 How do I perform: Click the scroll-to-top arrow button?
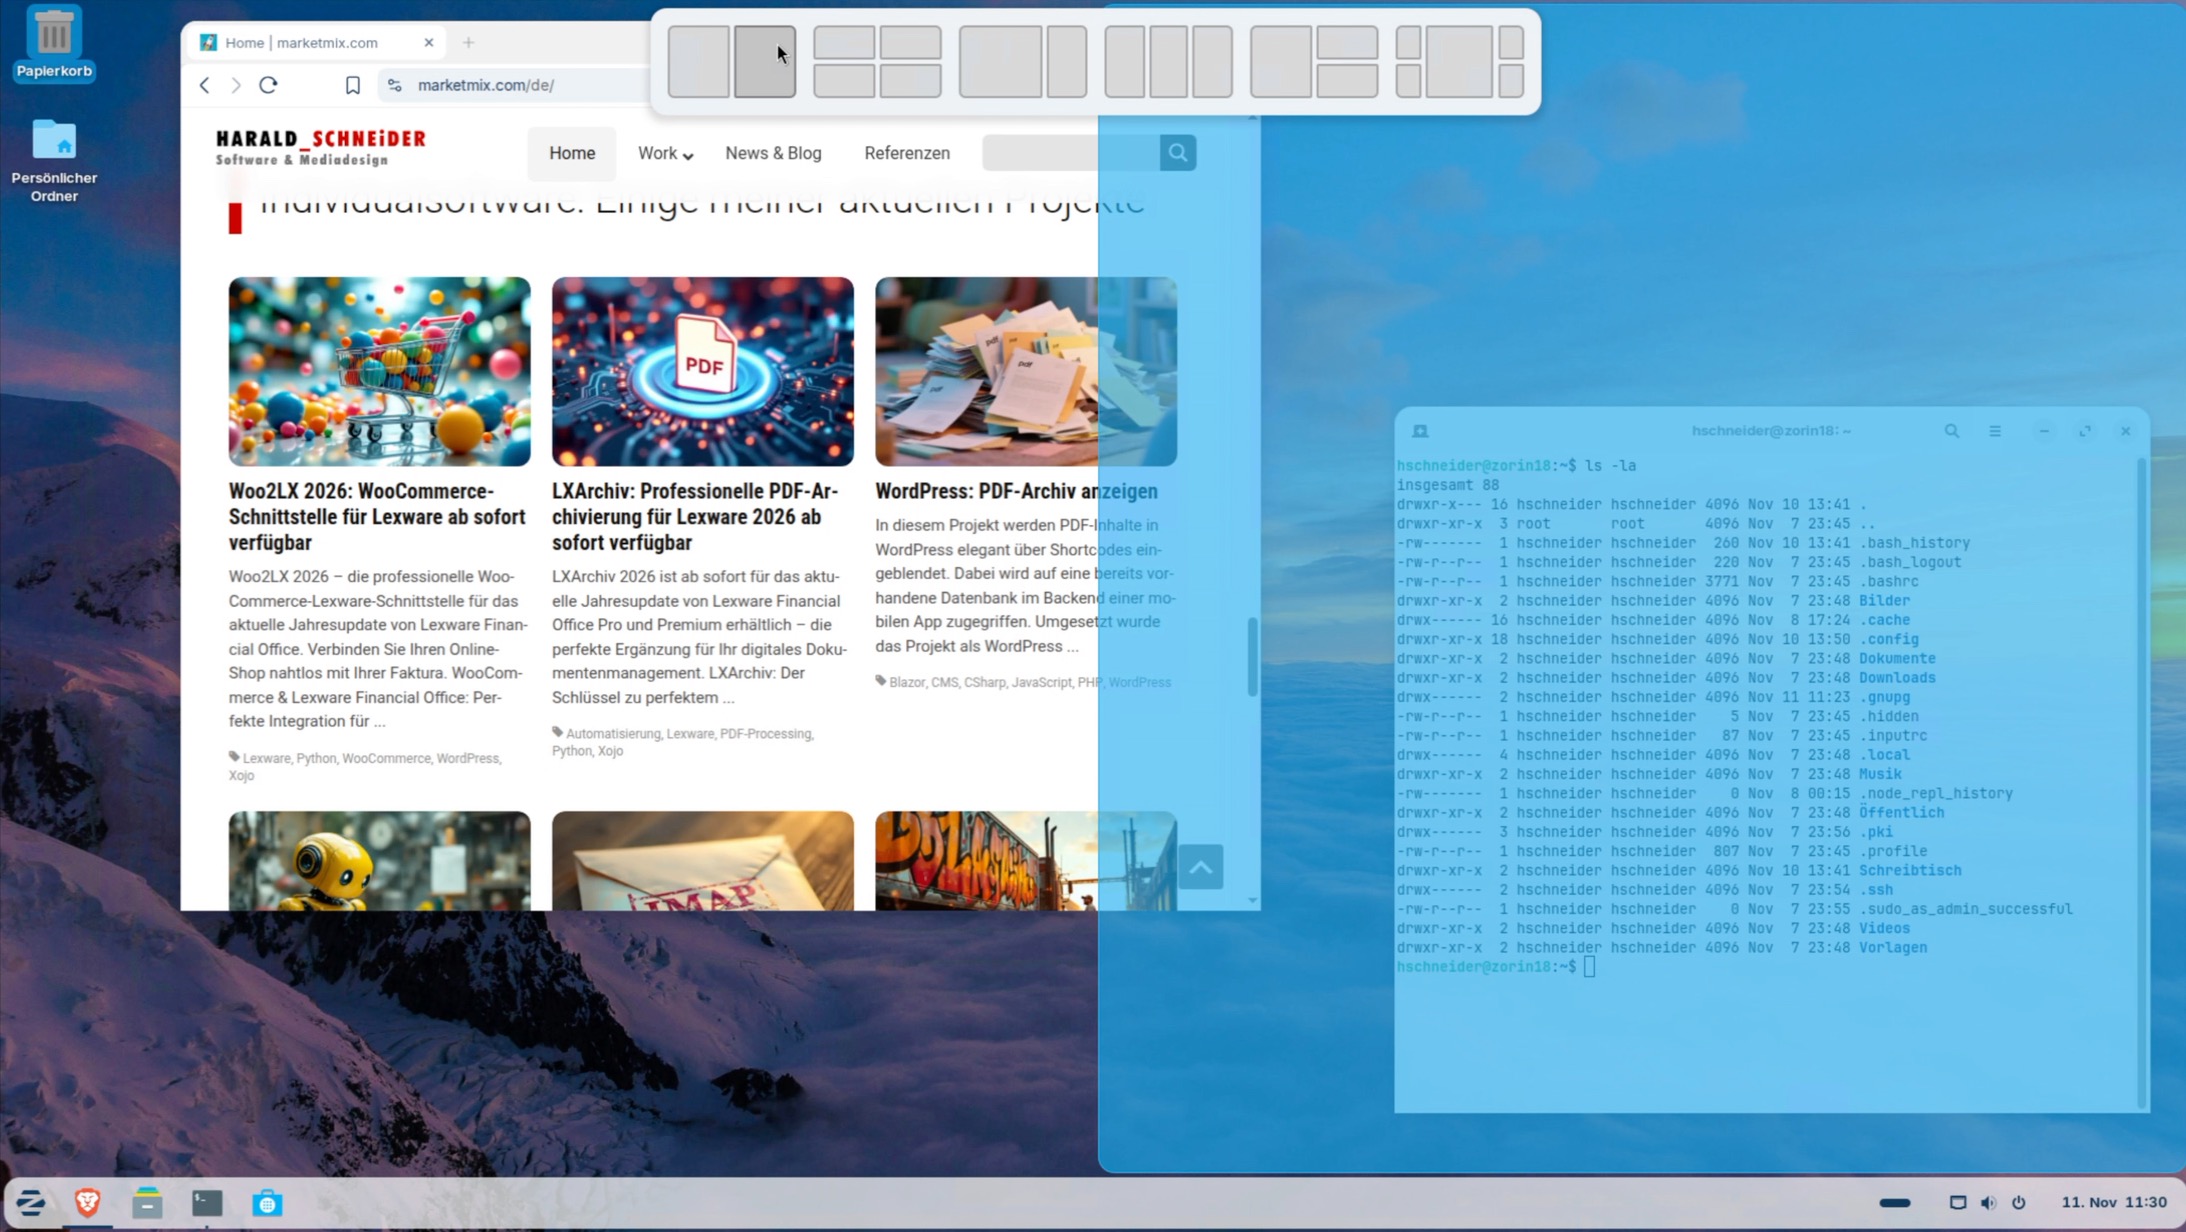coord(1201,867)
